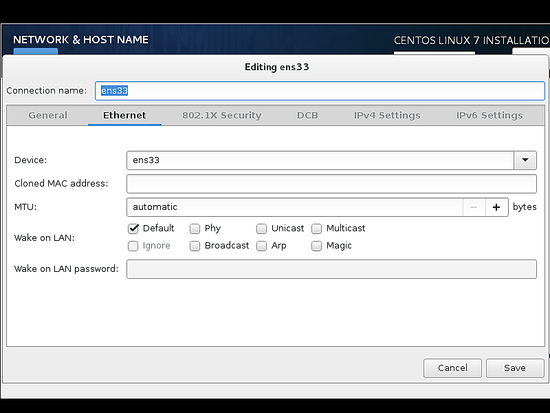Go to IPv4 Settings tab
Viewport: 550px width, 413px height.
[x=387, y=115]
